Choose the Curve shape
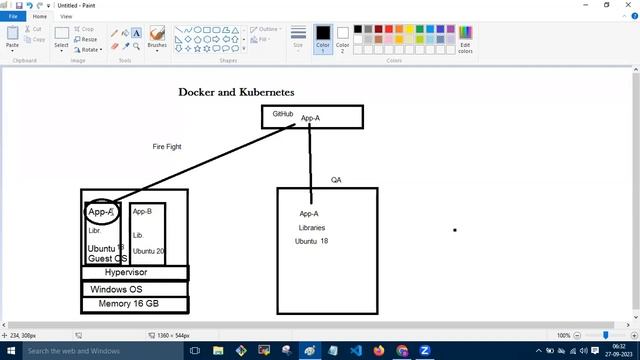The width and height of the screenshot is (640, 360). (x=188, y=30)
